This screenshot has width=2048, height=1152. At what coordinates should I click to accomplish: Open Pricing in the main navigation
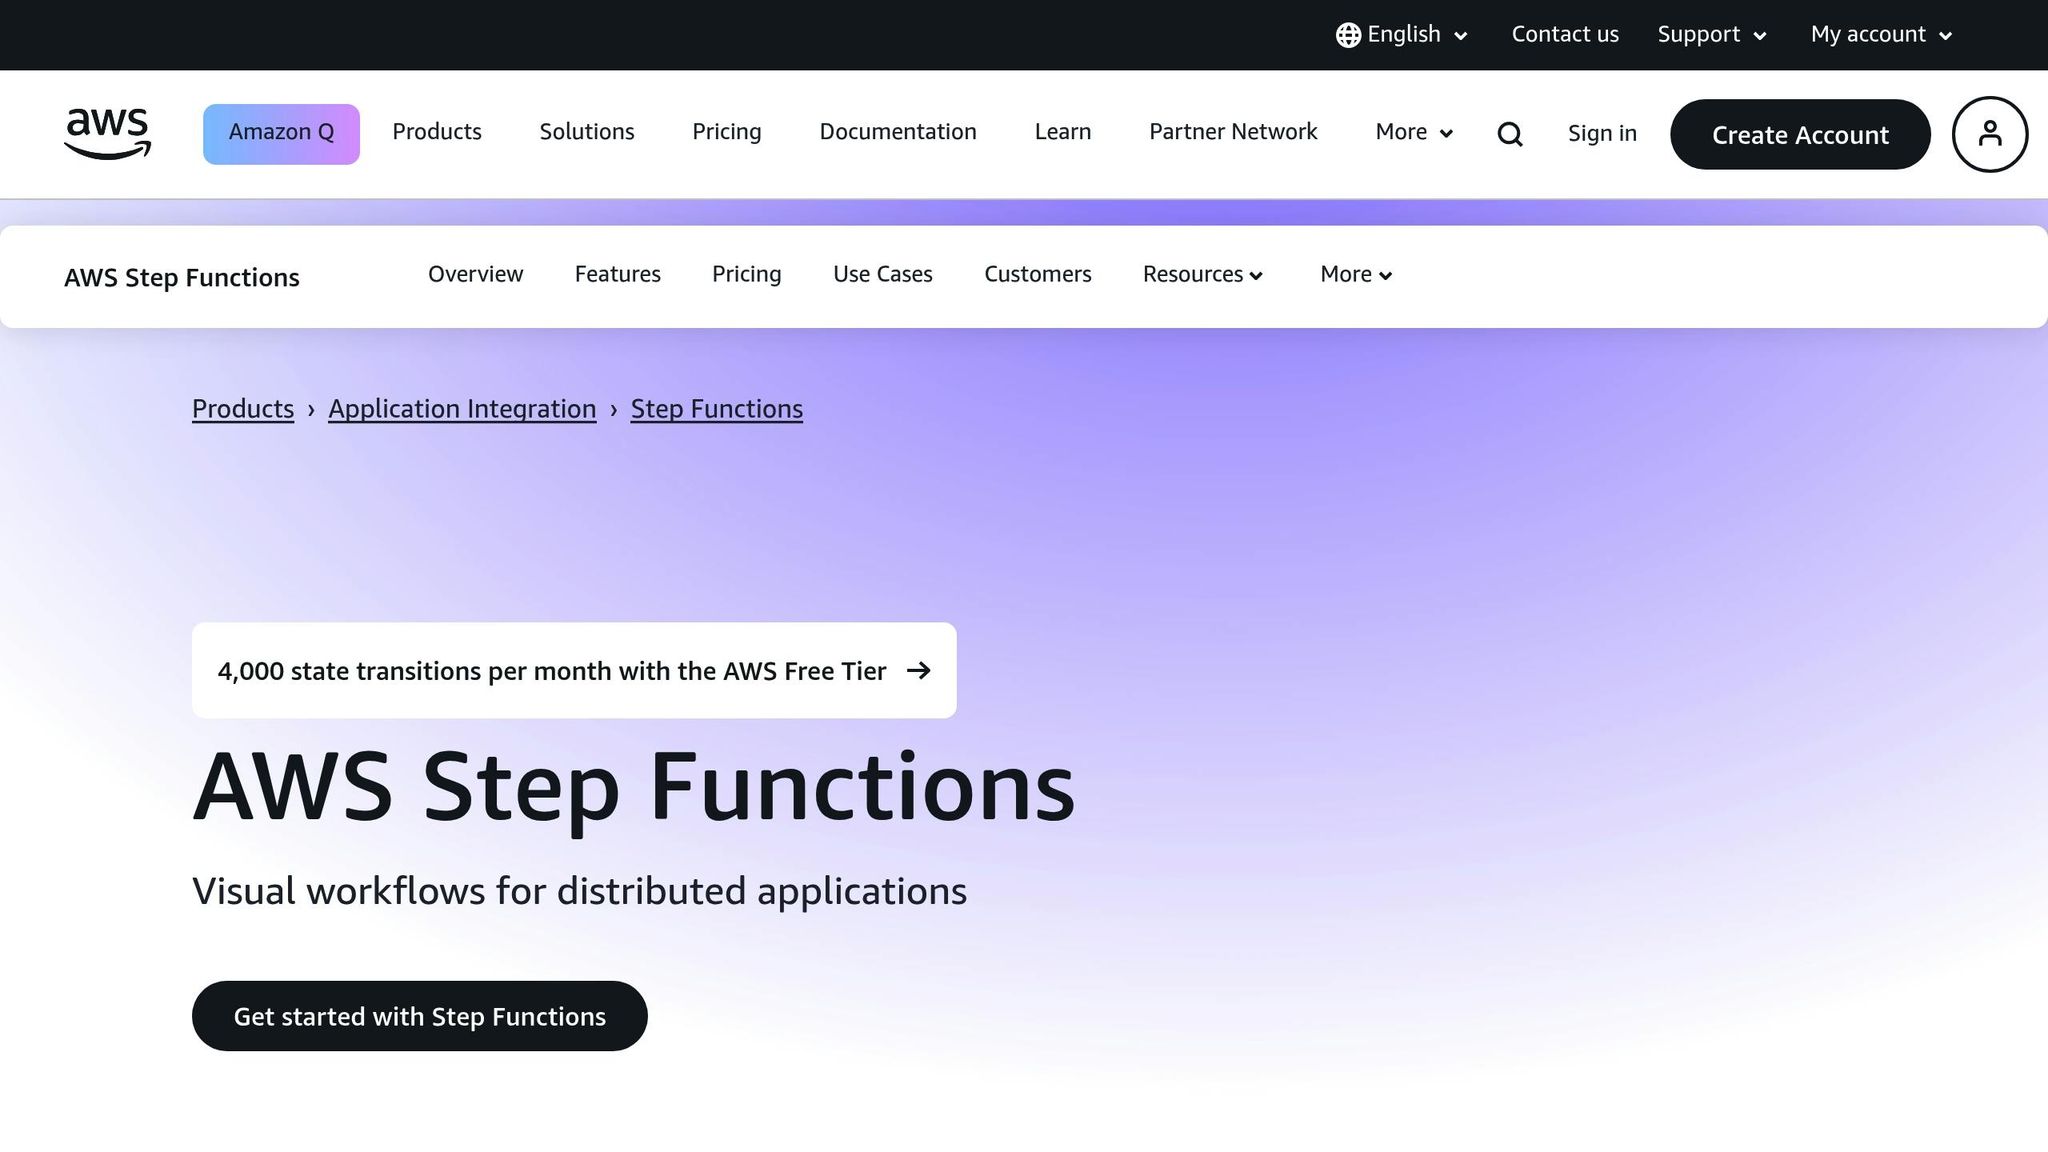pos(727,132)
